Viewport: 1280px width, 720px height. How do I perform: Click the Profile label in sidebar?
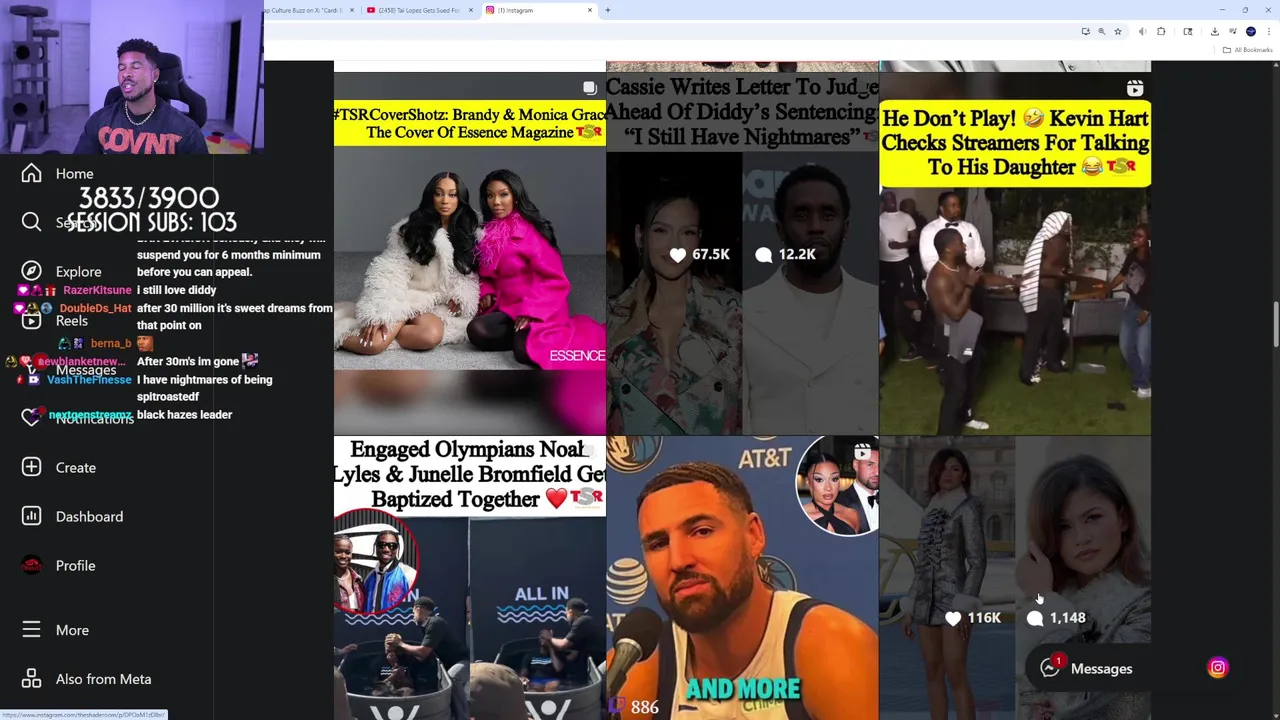76,566
